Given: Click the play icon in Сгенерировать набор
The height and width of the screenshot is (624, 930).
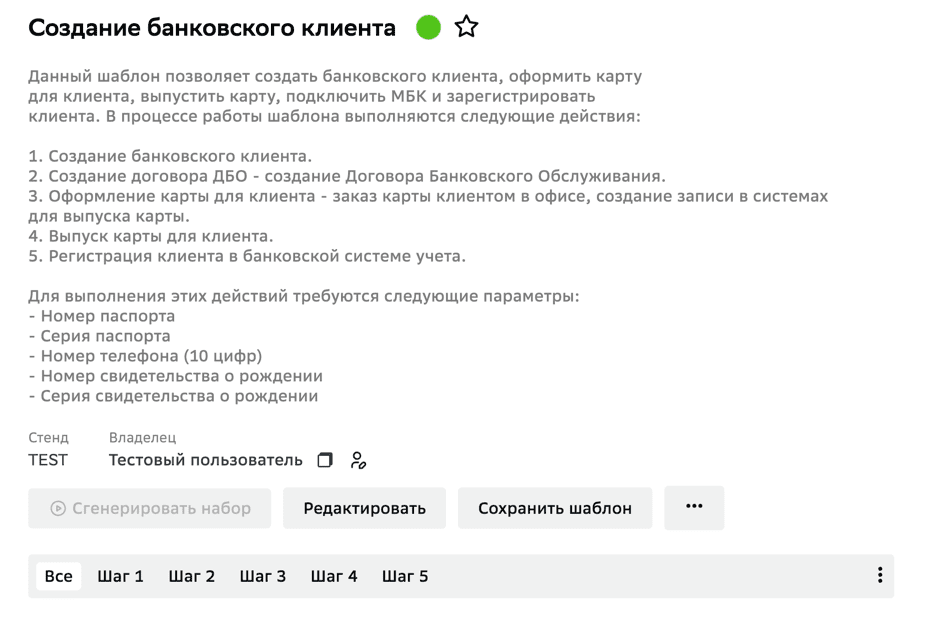Looking at the screenshot, I should 58,508.
